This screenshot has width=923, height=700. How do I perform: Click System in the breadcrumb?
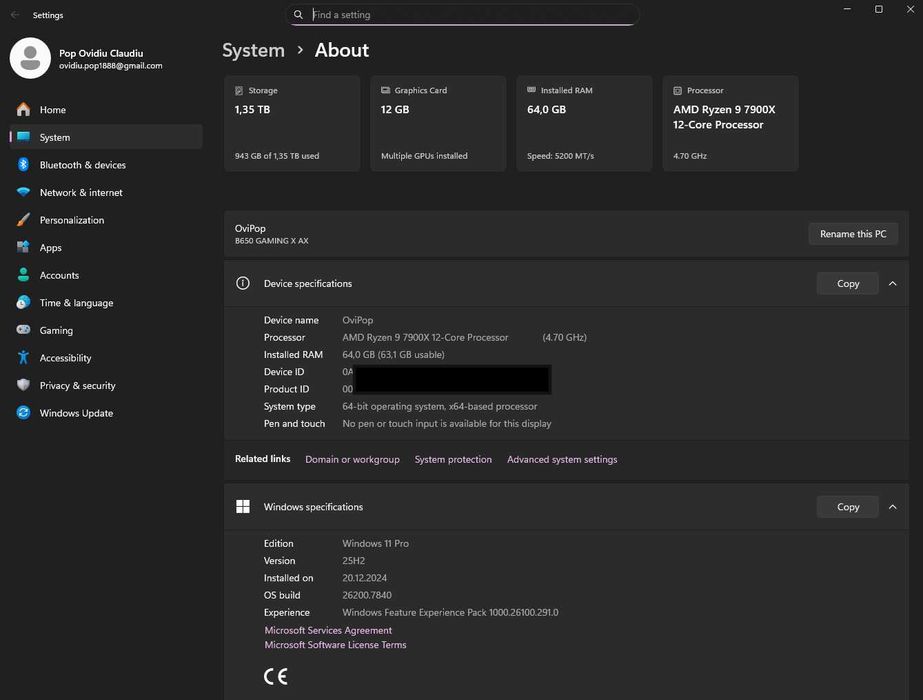[253, 51]
